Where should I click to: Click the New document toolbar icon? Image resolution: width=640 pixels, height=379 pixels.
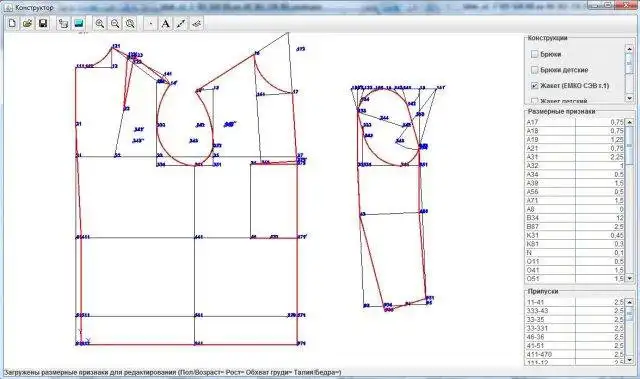pyautogui.click(x=12, y=23)
